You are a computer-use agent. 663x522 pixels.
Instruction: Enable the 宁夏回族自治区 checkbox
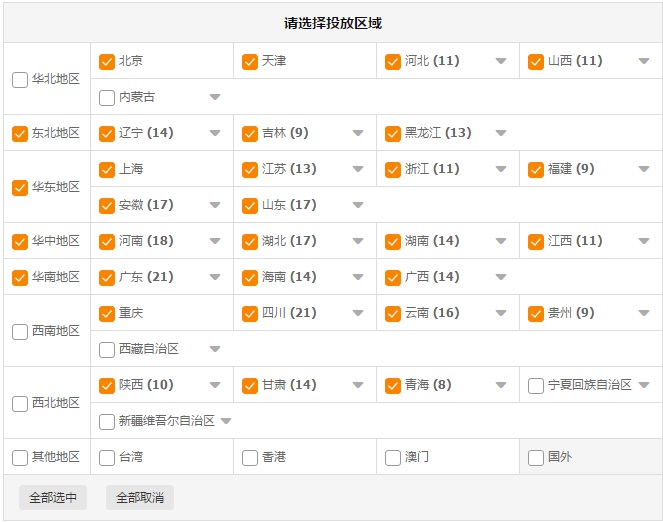tap(536, 385)
